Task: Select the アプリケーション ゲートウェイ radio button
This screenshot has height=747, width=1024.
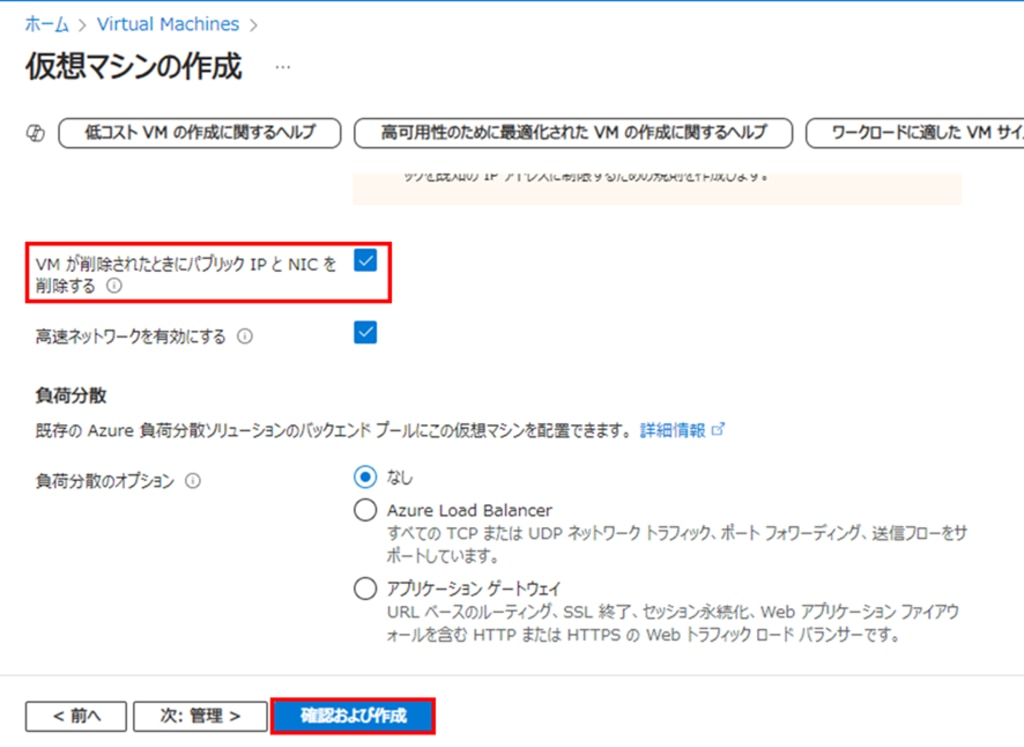Action: click(x=365, y=588)
